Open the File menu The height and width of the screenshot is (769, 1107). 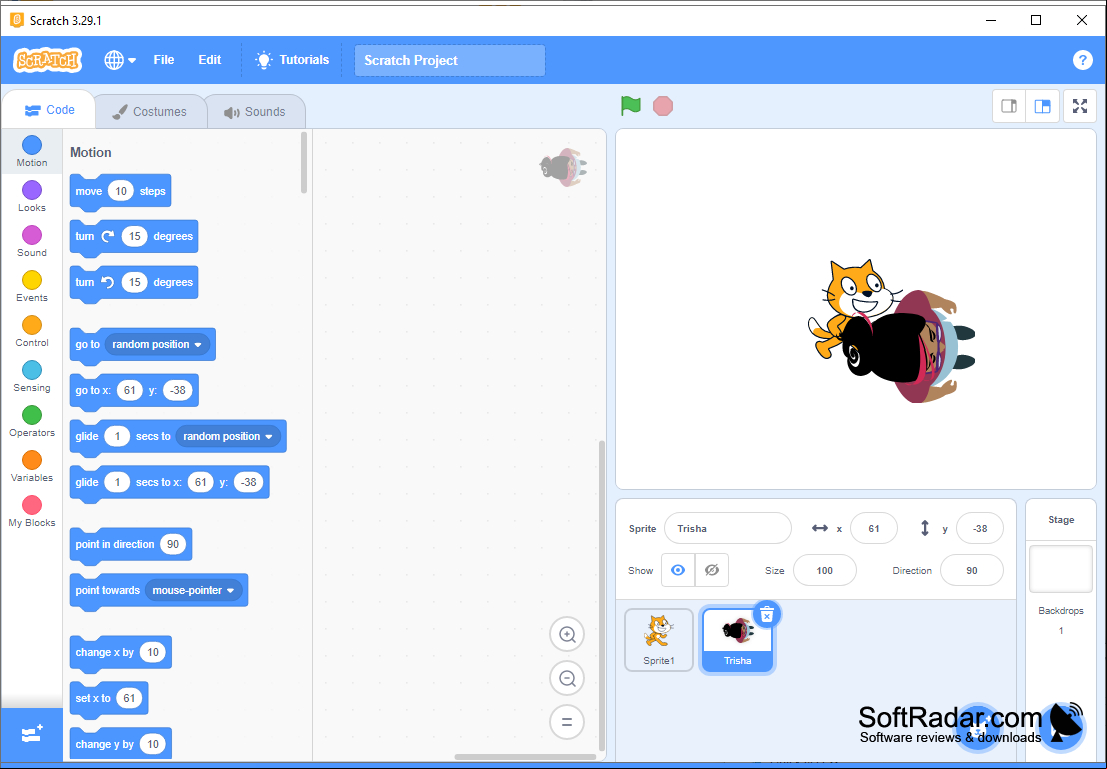click(x=164, y=60)
